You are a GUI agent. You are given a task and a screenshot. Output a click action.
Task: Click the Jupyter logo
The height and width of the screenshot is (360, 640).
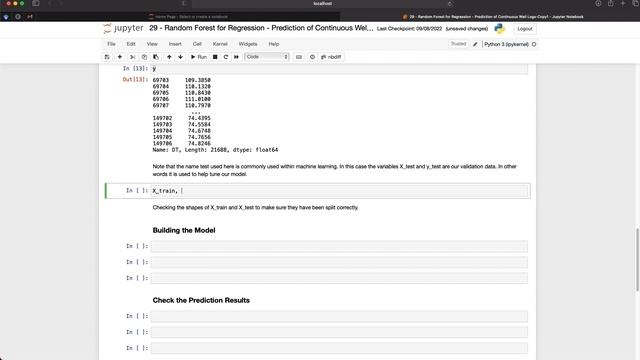[x=124, y=28]
